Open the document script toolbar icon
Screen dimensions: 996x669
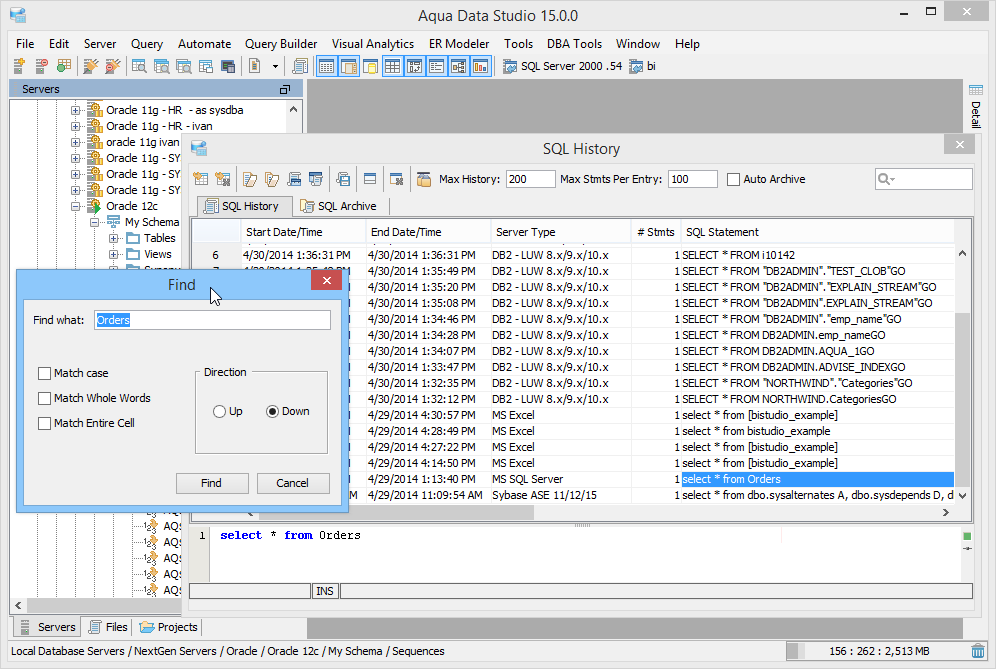(x=255, y=66)
